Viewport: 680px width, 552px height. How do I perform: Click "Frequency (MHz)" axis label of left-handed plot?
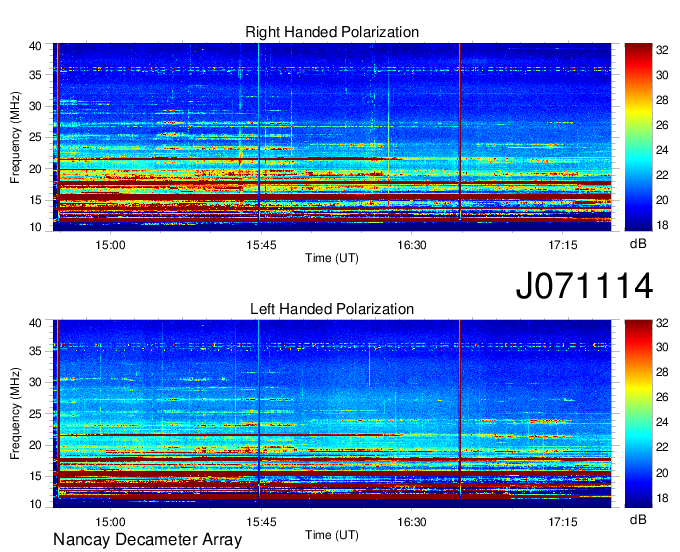pyautogui.click(x=15, y=414)
